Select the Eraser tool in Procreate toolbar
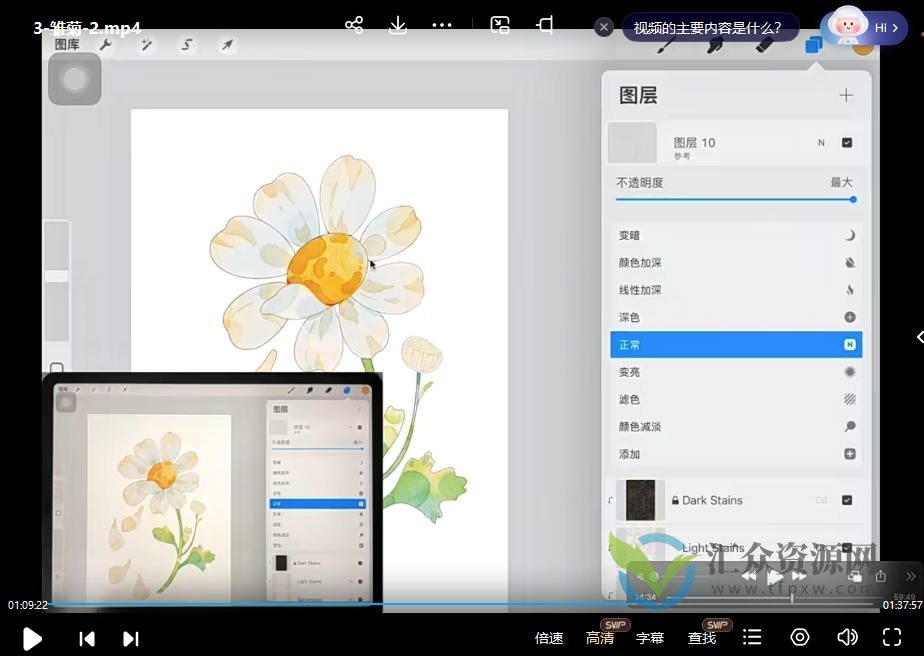The width and height of the screenshot is (924, 656). click(x=764, y=47)
